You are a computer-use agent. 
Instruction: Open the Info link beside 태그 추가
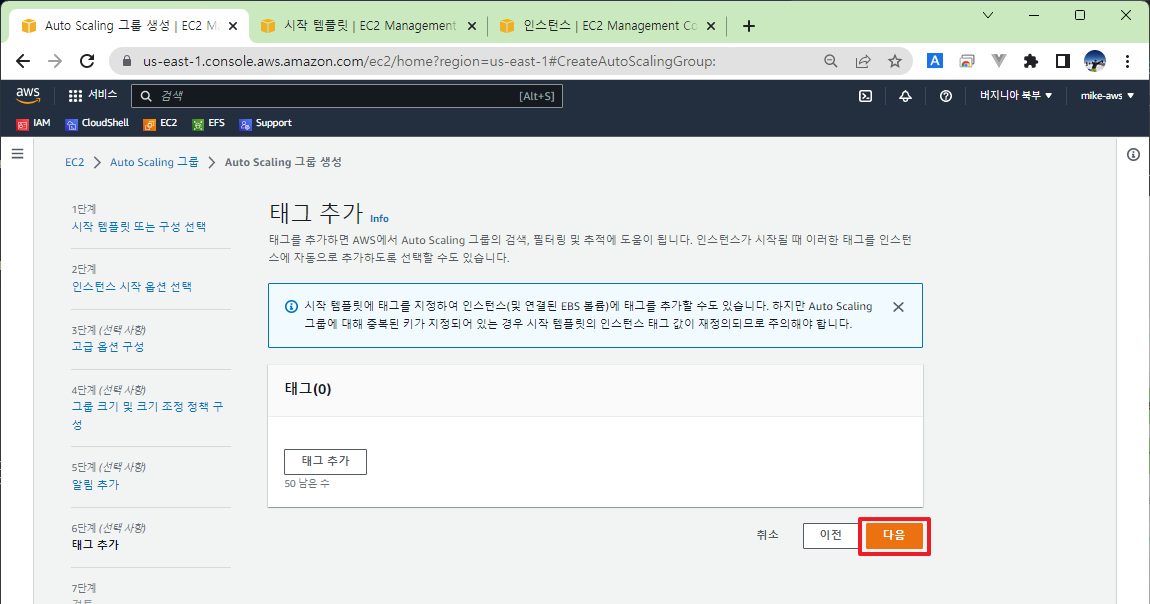[379, 218]
